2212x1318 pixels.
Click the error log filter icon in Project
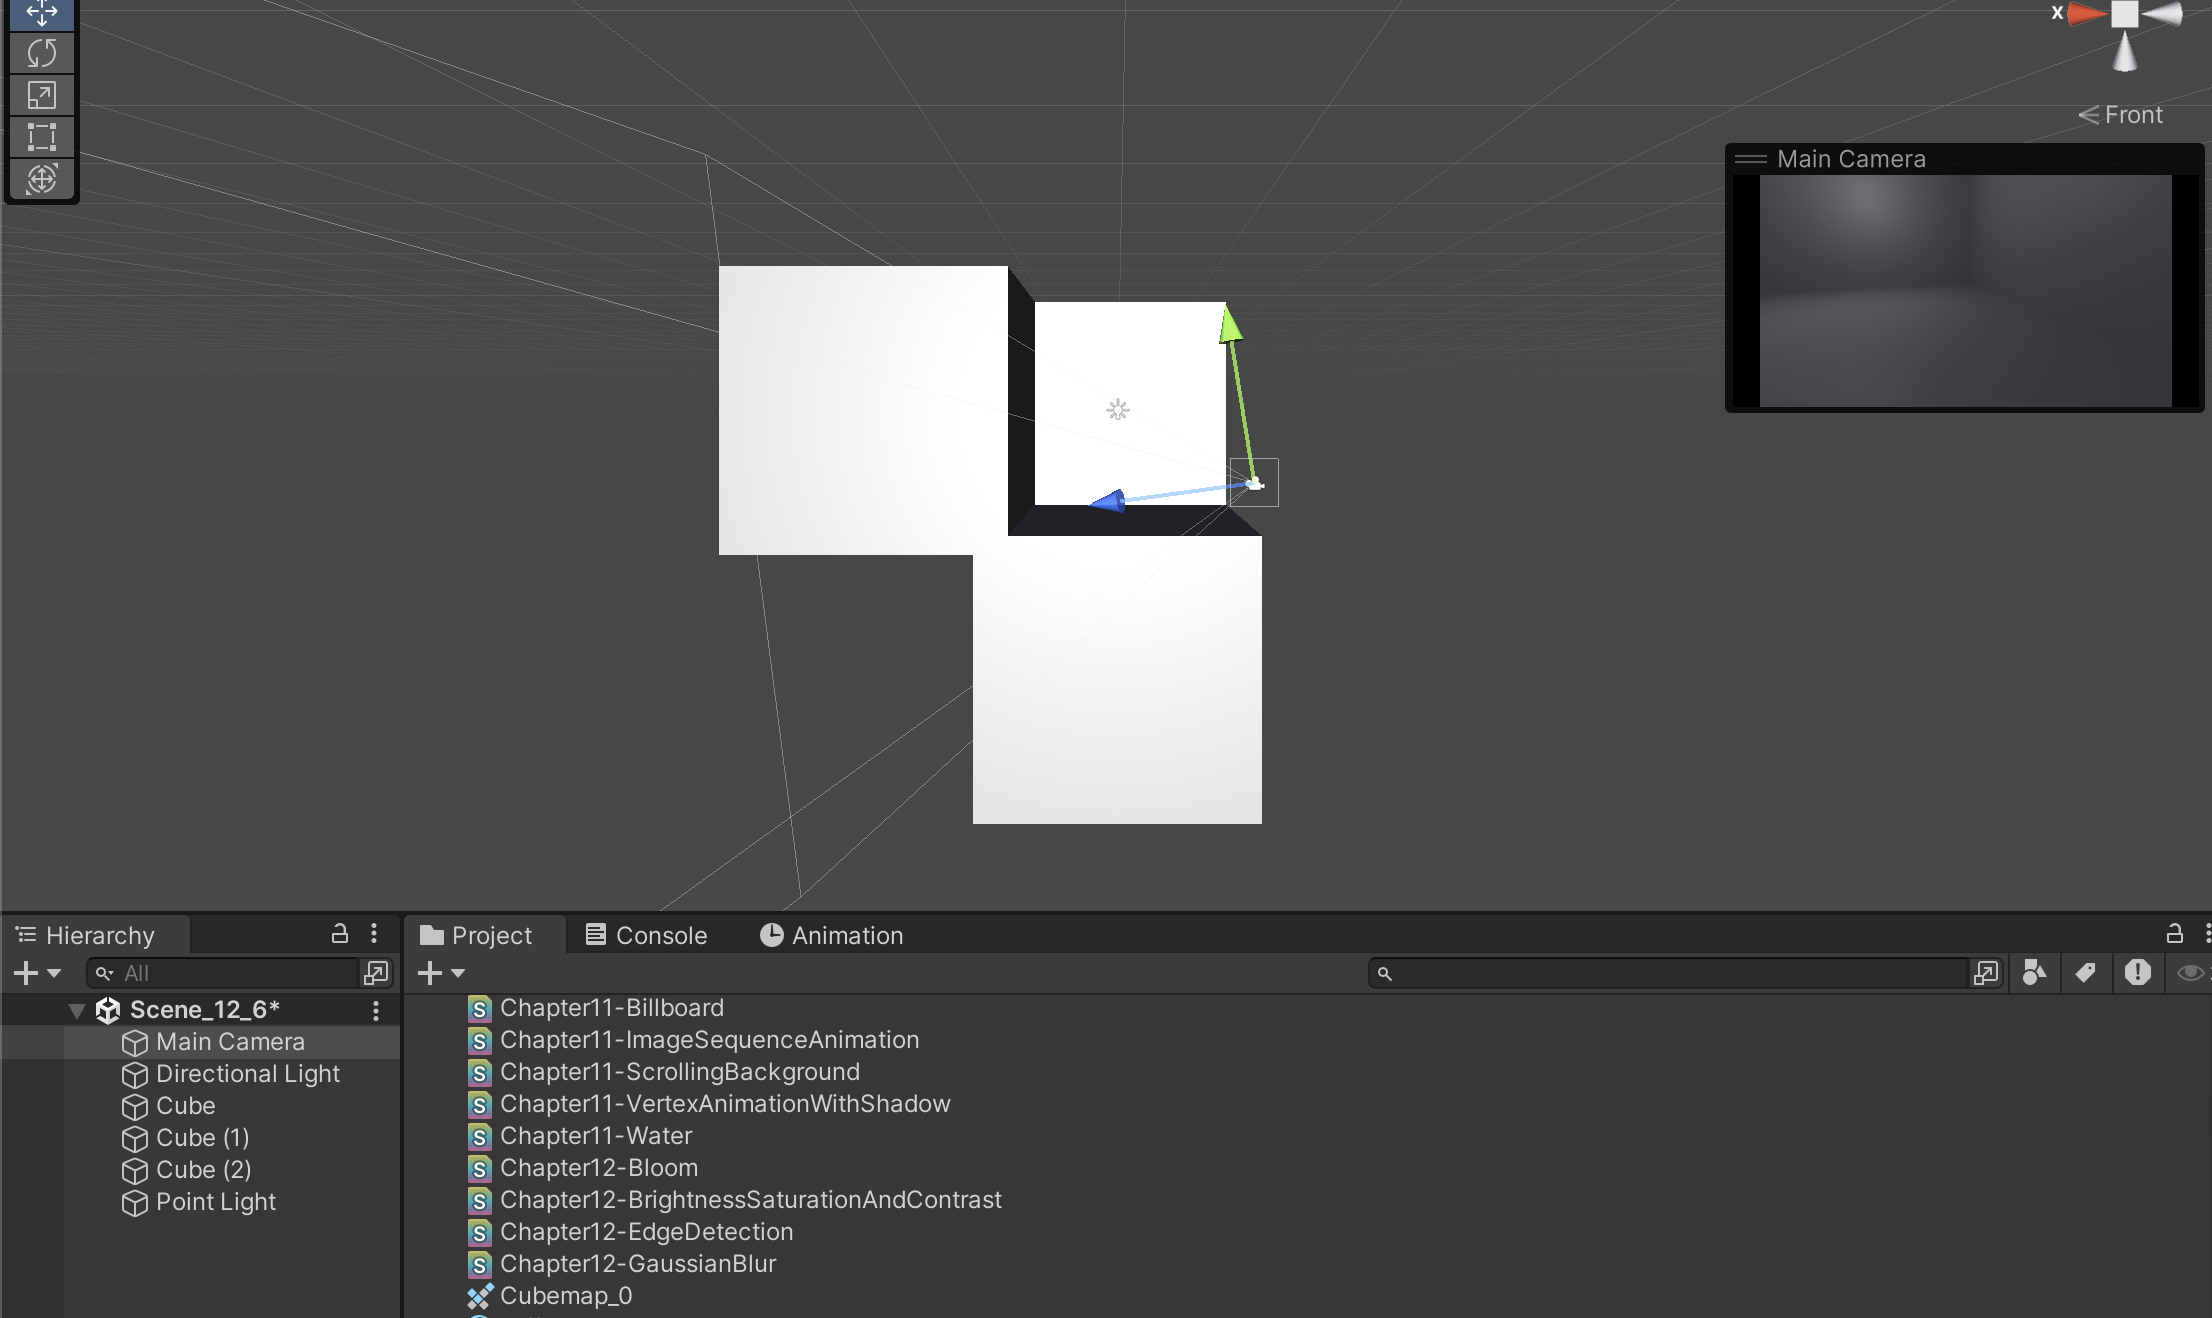tap(2137, 973)
